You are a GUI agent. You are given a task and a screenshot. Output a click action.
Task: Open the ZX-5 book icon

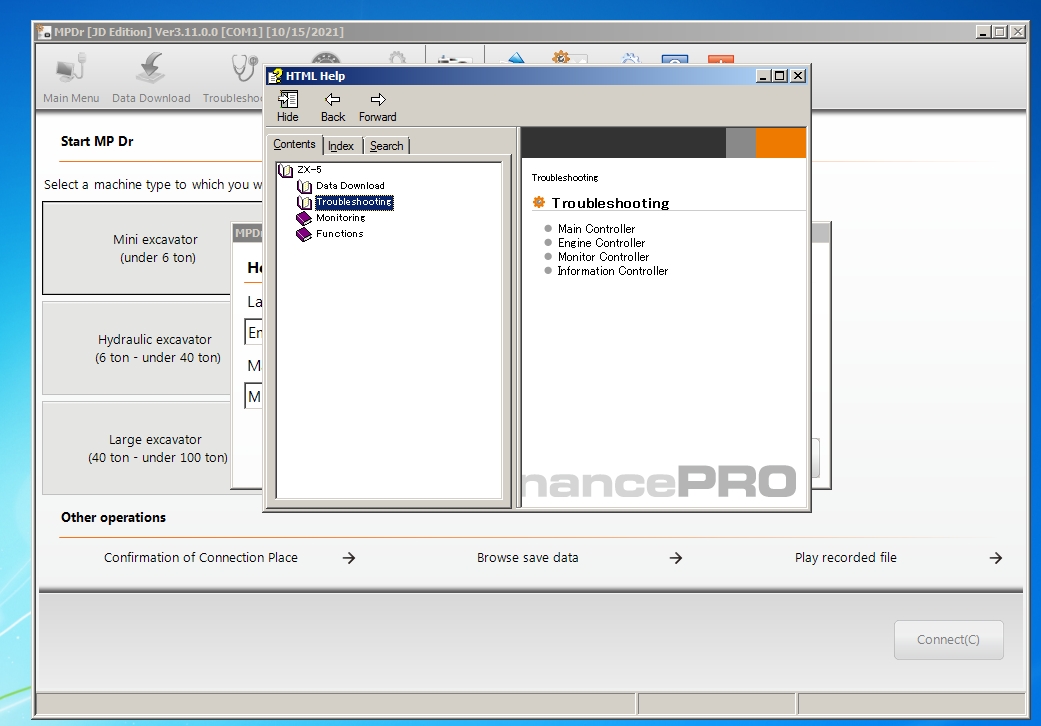(285, 171)
